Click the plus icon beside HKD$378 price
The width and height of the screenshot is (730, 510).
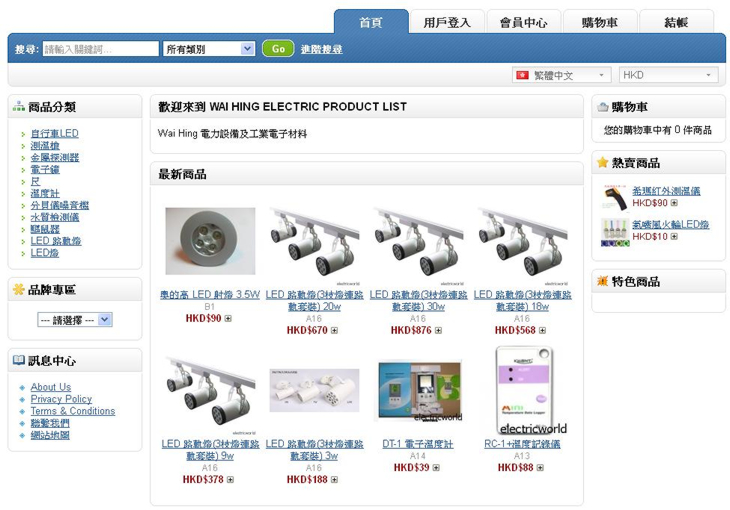(x=230, y=479)
